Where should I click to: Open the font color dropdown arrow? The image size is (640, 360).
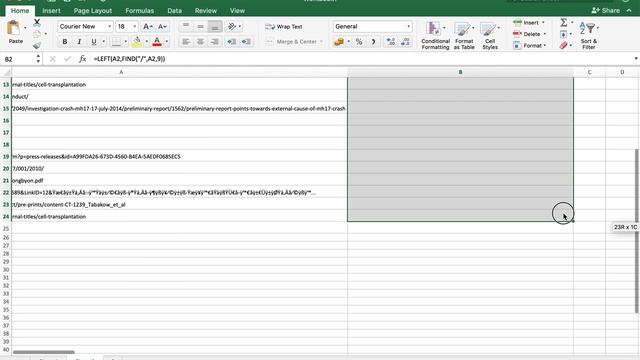(x=167, y=42)
